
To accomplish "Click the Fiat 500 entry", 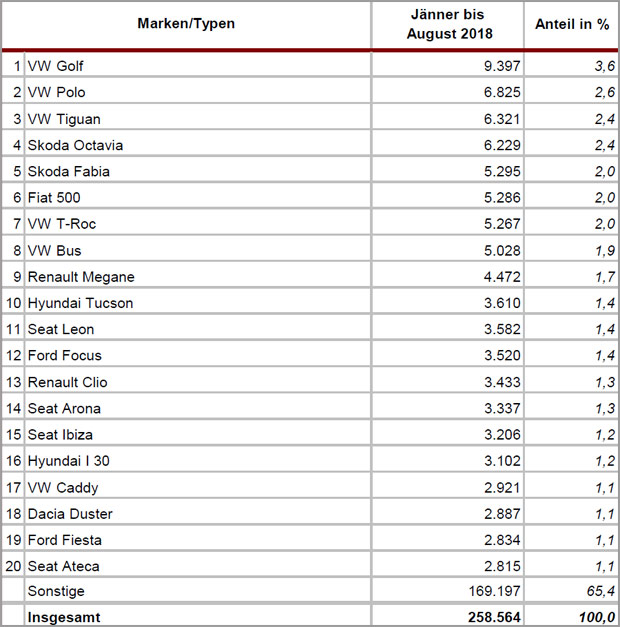I will [54, 198].
